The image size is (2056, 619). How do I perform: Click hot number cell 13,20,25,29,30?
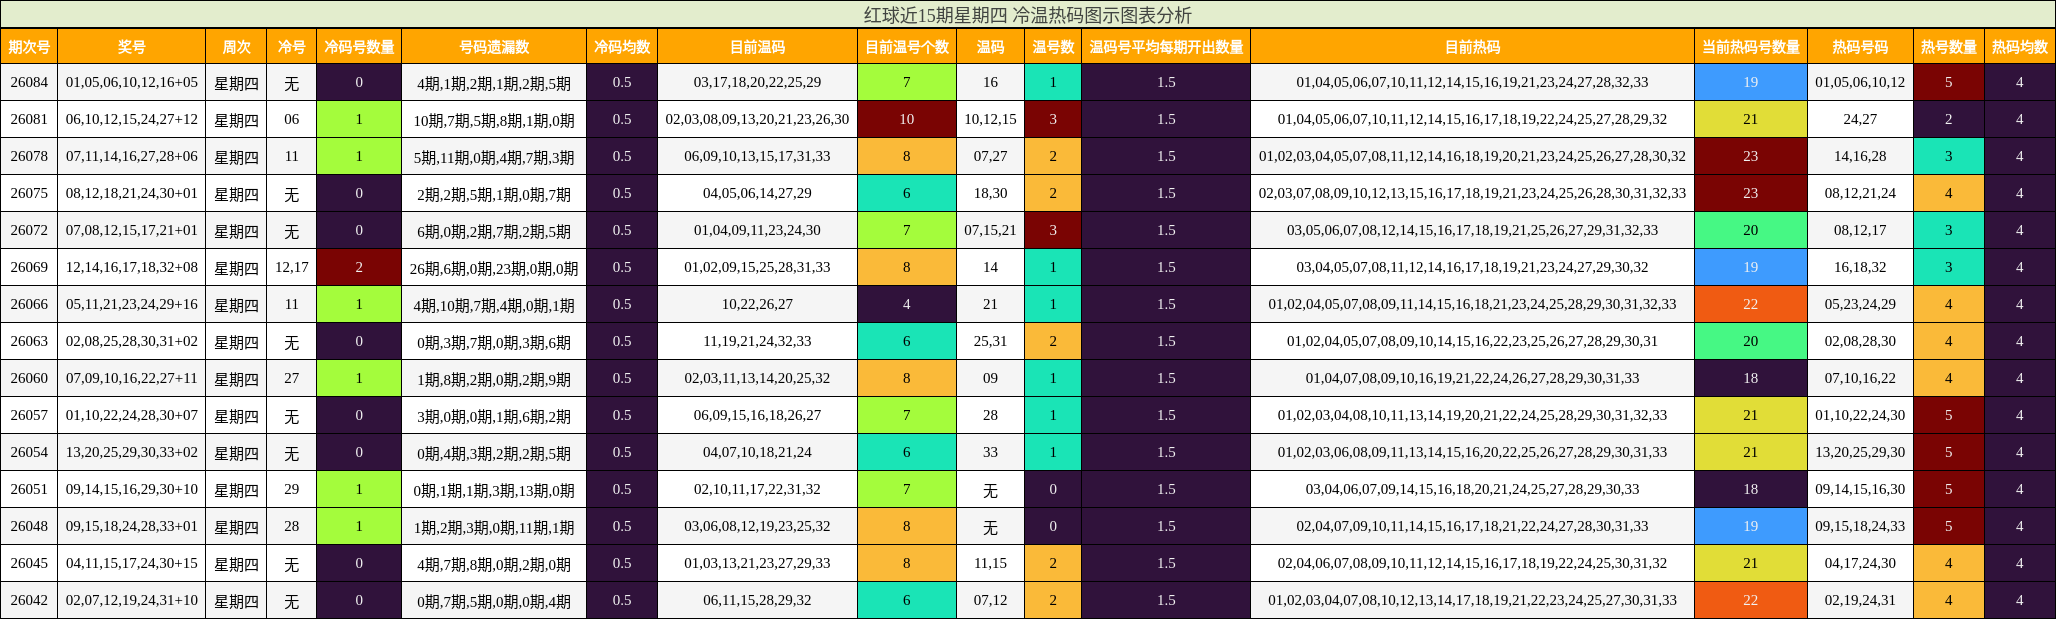coord(1860,452)
